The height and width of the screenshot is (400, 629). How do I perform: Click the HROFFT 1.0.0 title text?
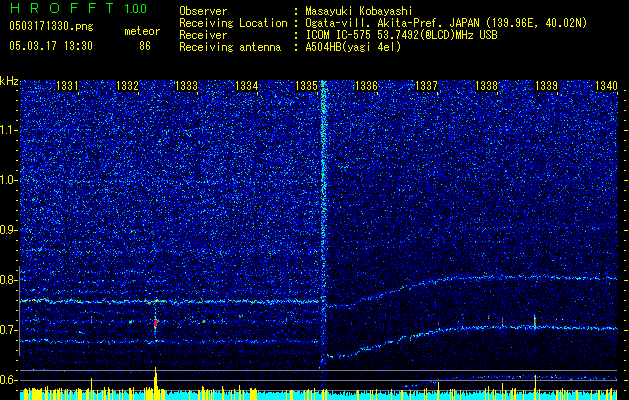point(78,8)
